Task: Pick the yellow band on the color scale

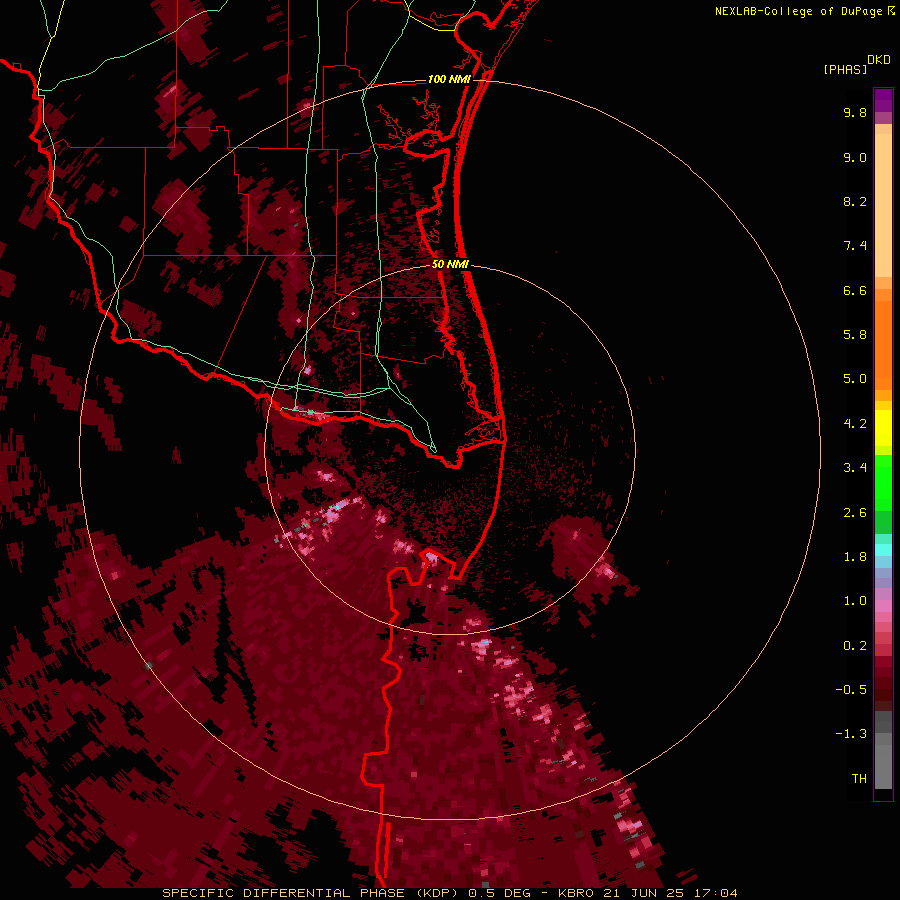Action: 883,428
